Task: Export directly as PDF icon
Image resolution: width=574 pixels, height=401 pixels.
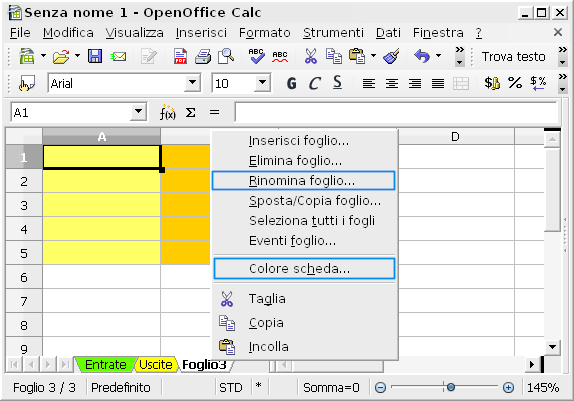Action: [x=180, y=56]
